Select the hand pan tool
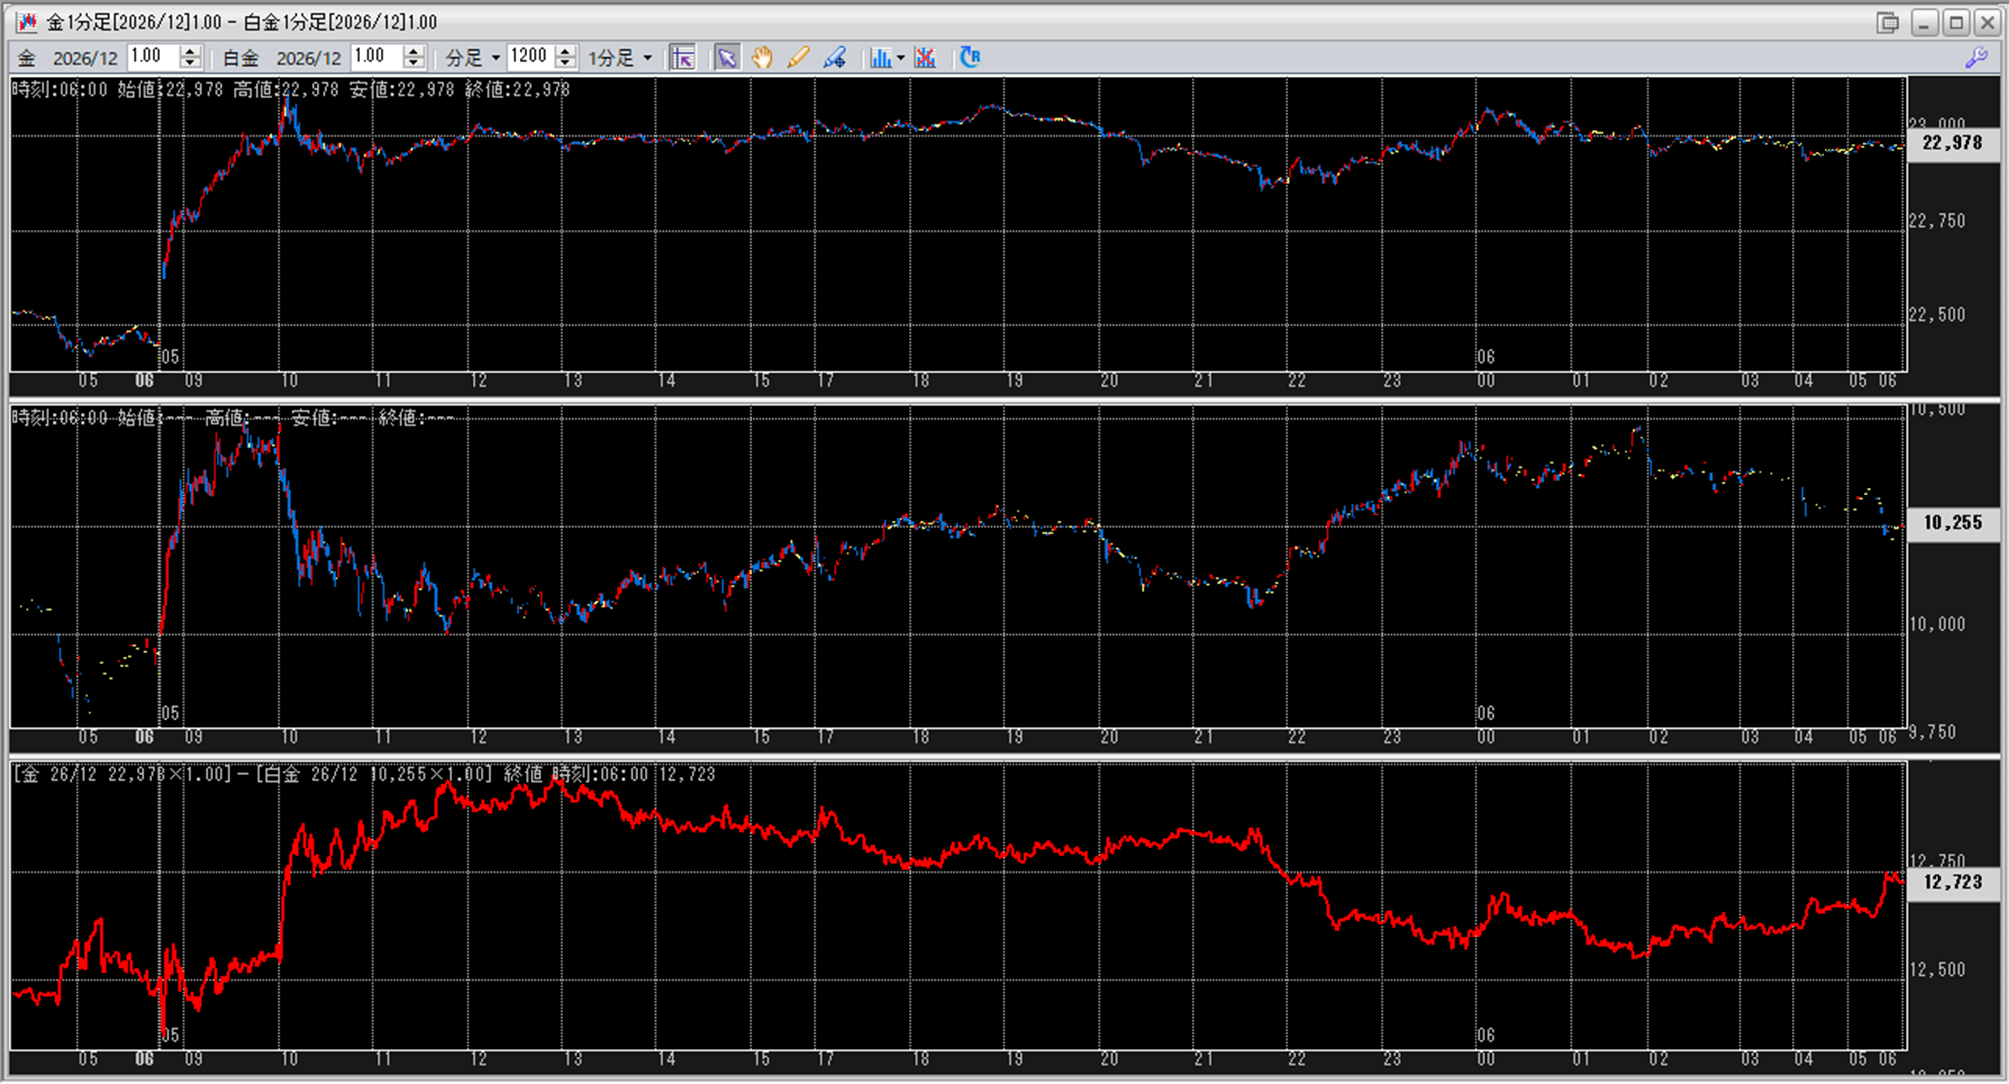The width and height of the screenshot is (2009, 1084). 762,58
